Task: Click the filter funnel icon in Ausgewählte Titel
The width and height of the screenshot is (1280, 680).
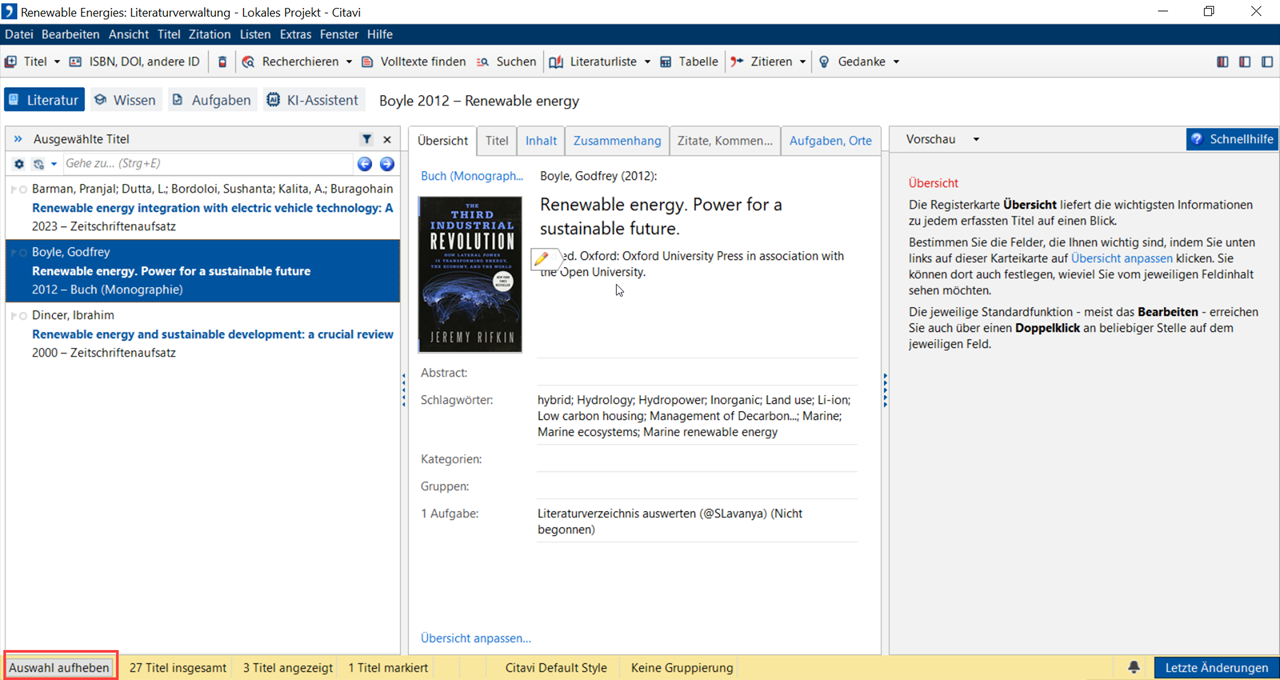Action: click(x=367, y=140)
